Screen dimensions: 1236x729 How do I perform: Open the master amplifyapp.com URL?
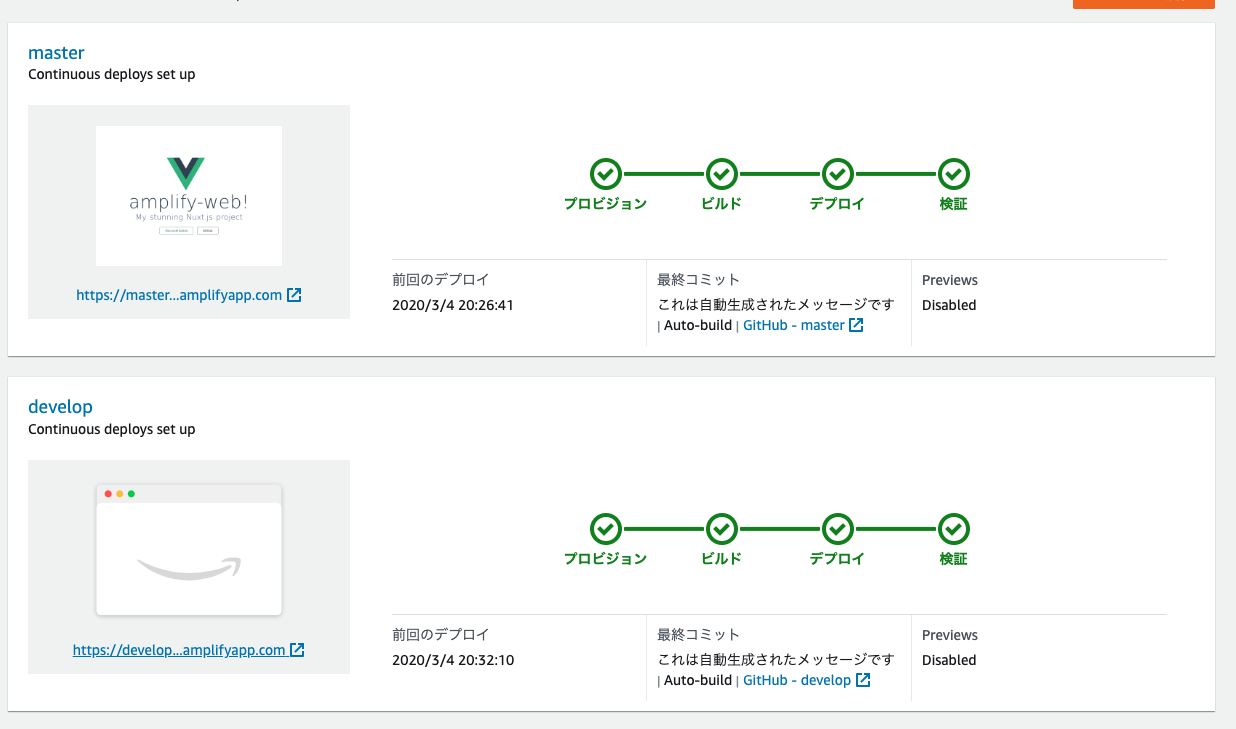point(179,295)
